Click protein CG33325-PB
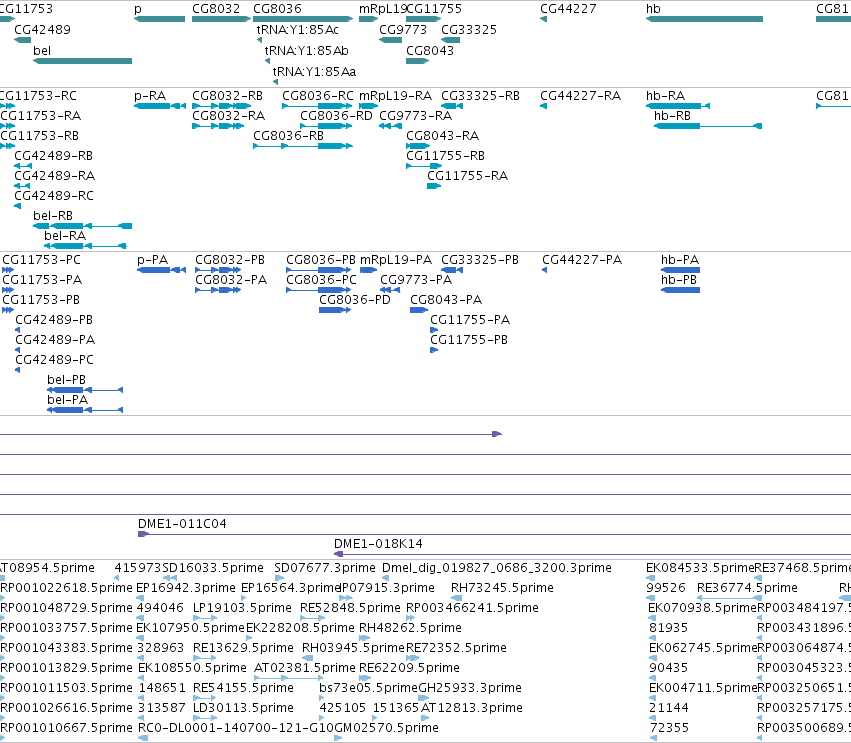 (x=480, y=260)
